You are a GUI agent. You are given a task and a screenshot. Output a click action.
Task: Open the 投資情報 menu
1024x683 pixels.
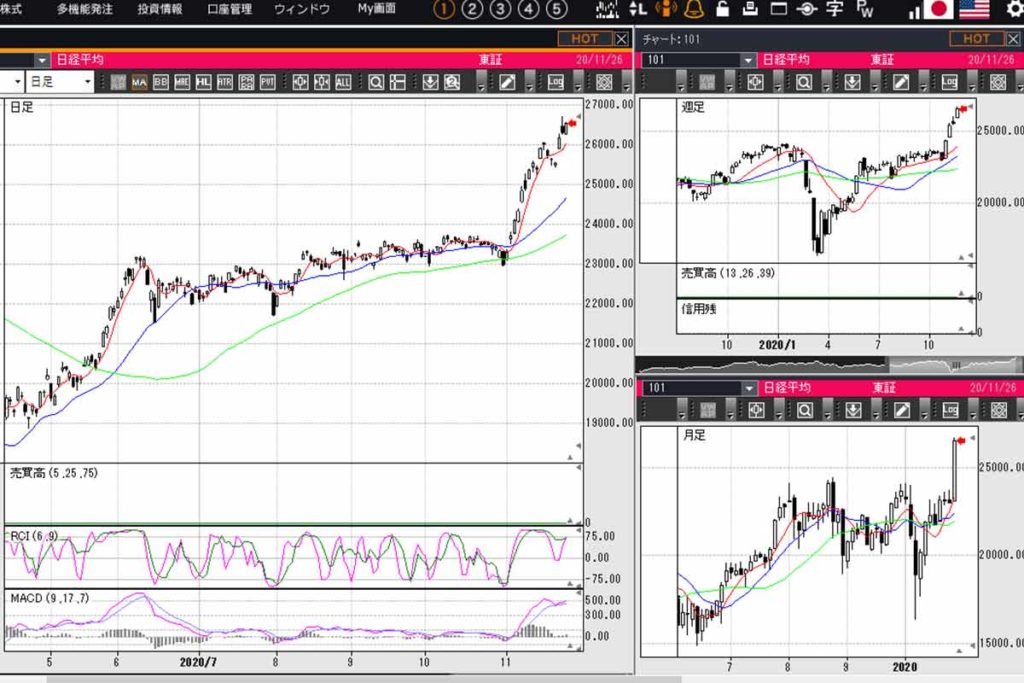tap(159, 10)
